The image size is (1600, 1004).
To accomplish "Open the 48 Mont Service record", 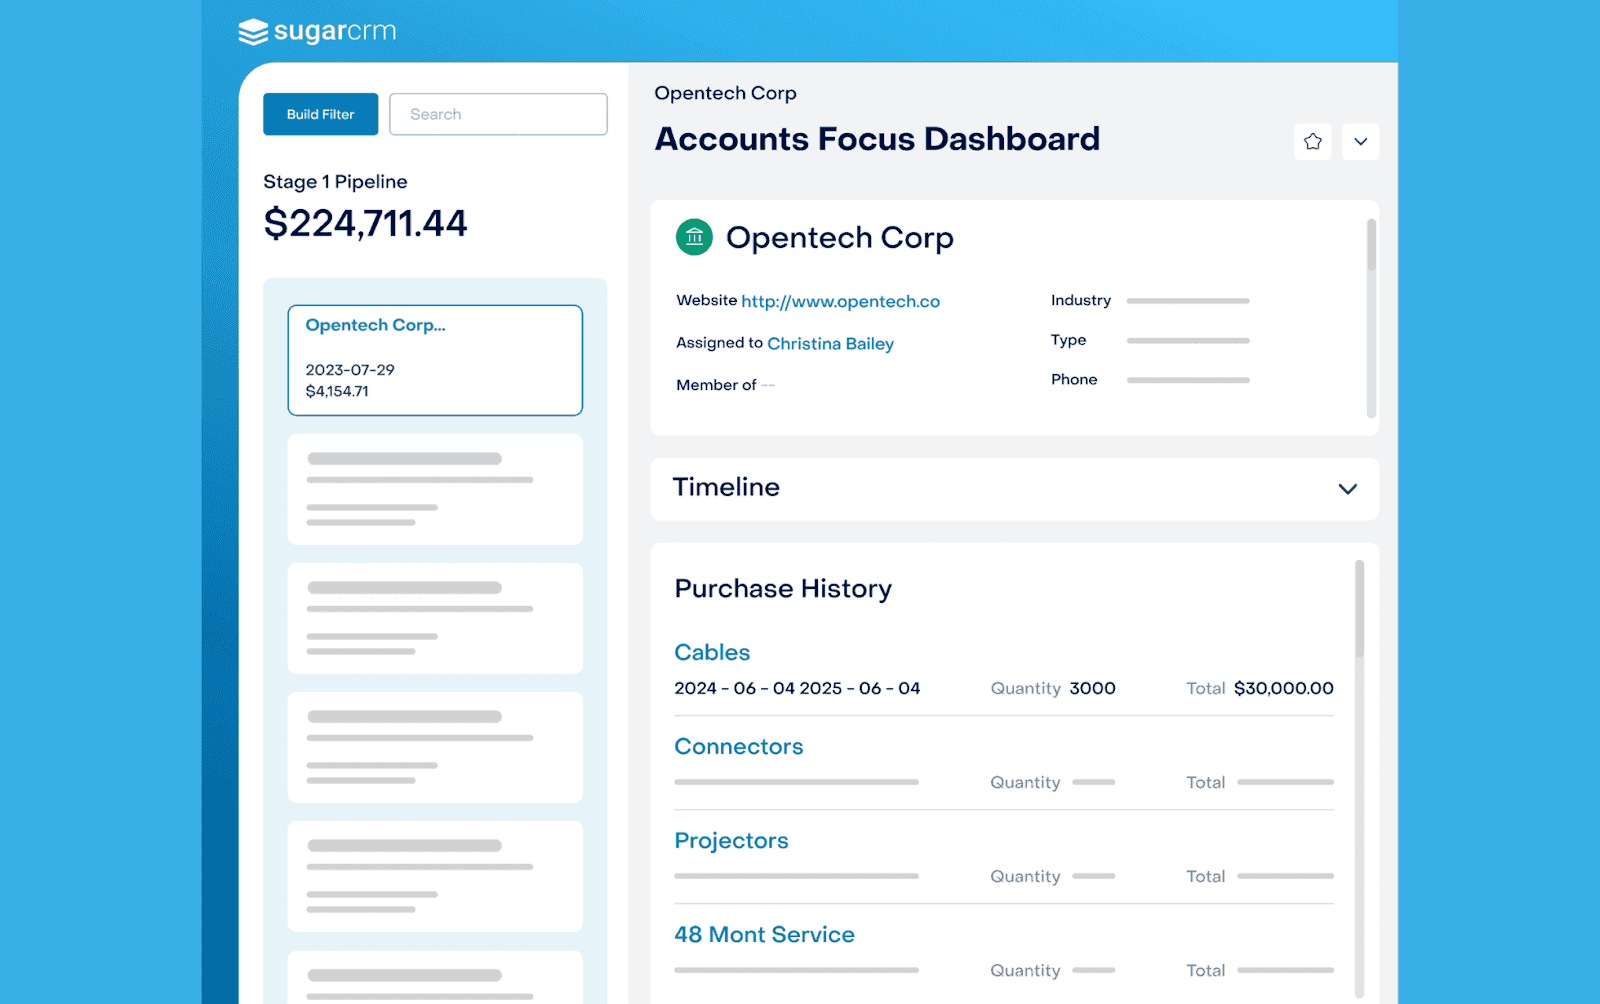I will [764, 934].
